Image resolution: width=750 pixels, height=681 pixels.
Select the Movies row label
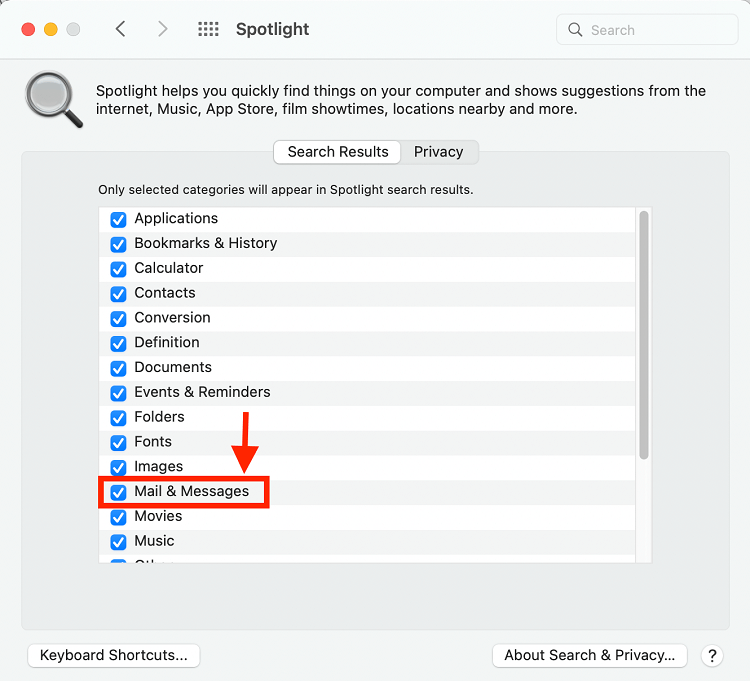(158, 516)
